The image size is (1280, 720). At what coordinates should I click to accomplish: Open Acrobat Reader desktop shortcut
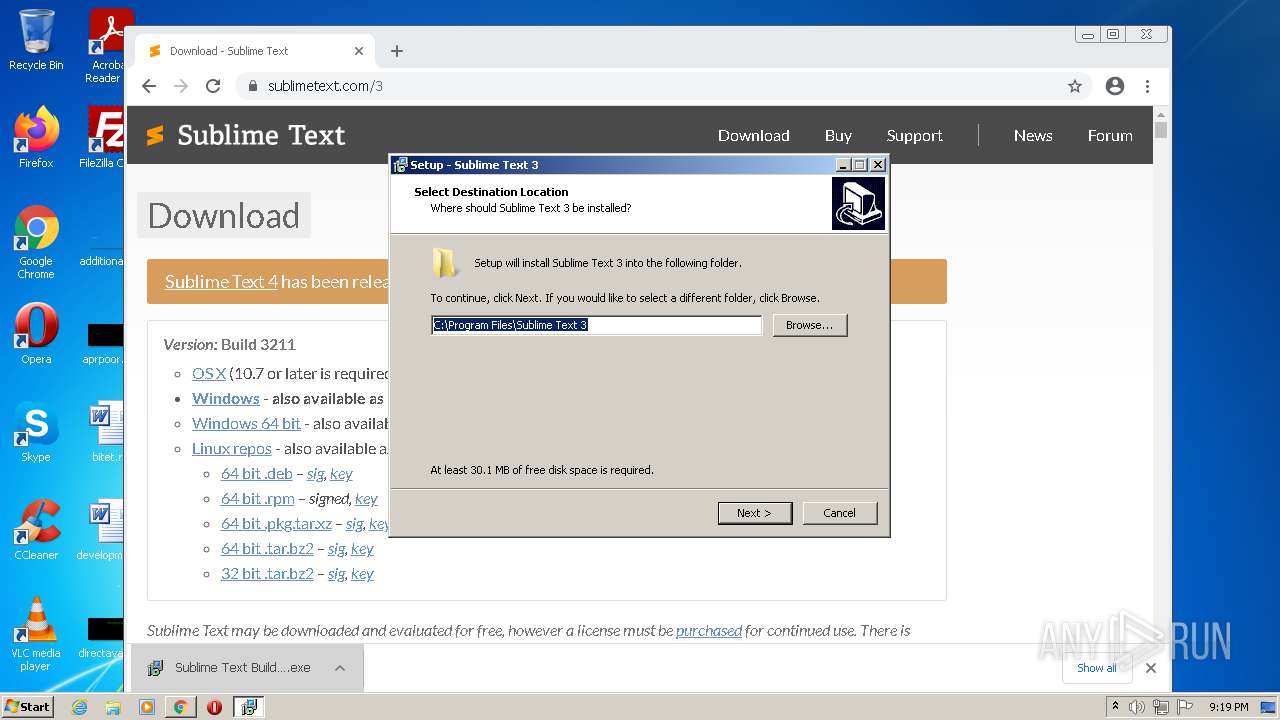pos(106,46)
